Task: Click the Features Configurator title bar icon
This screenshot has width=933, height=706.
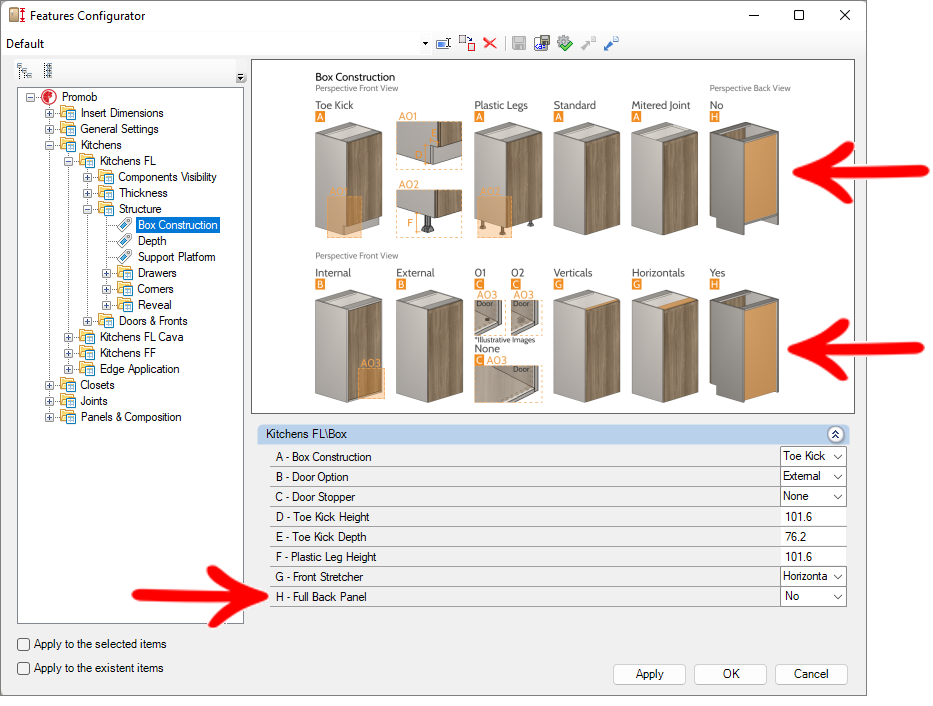Action: click(17, 15)
